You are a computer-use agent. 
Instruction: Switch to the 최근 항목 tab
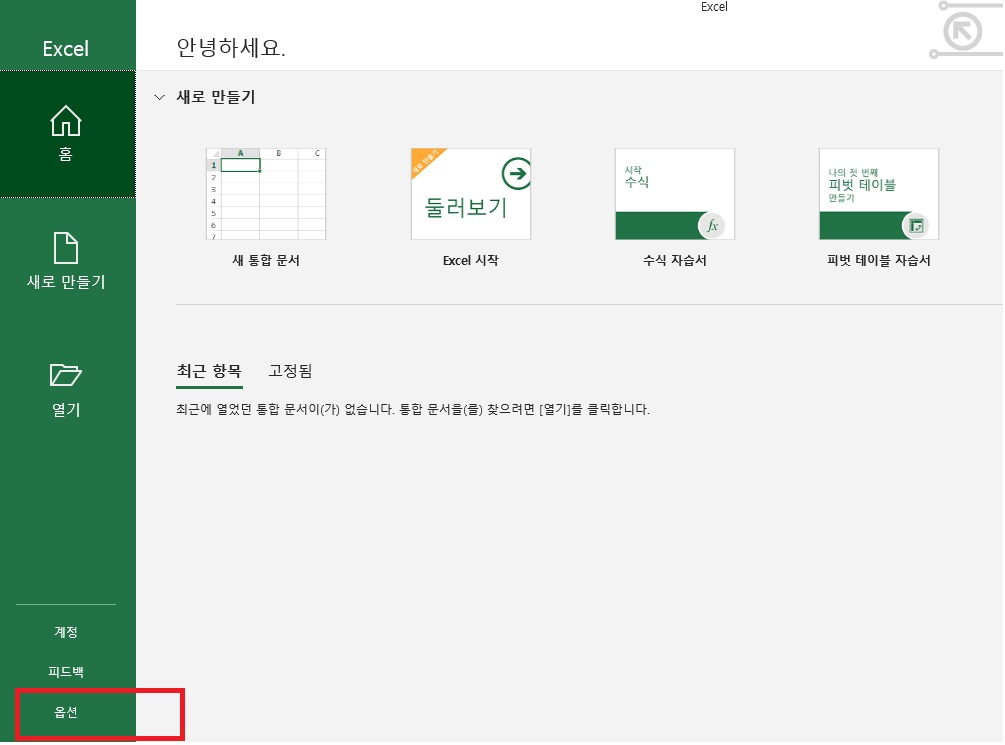click(209, 371)
